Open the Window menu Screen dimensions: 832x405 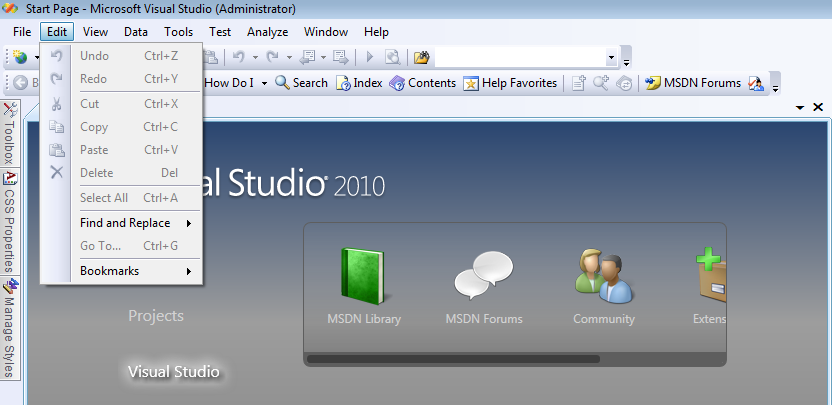(326, 32)
